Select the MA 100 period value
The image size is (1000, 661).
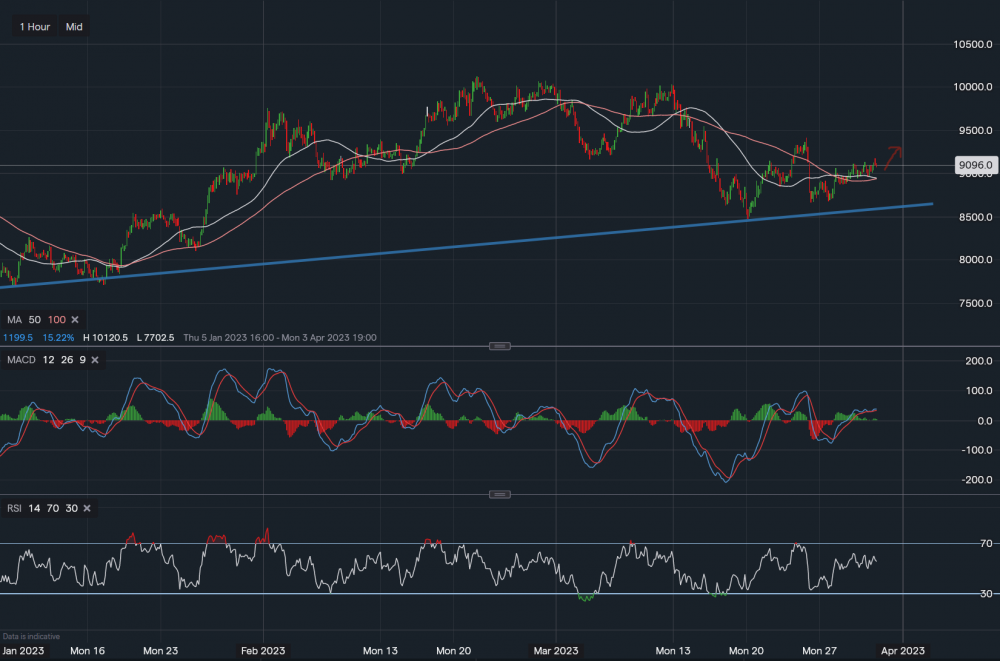coord(56,319)
